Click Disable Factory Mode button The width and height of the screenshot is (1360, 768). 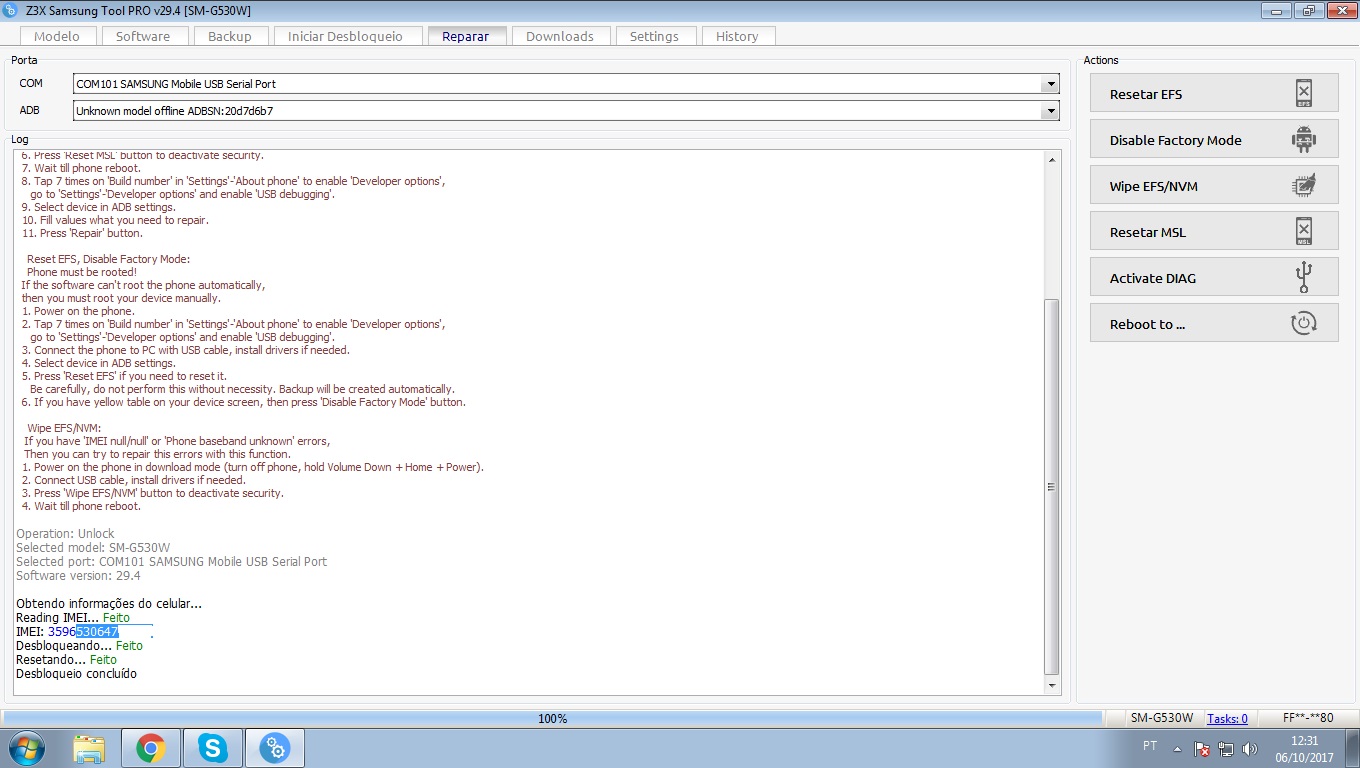tap(1214, 139)
